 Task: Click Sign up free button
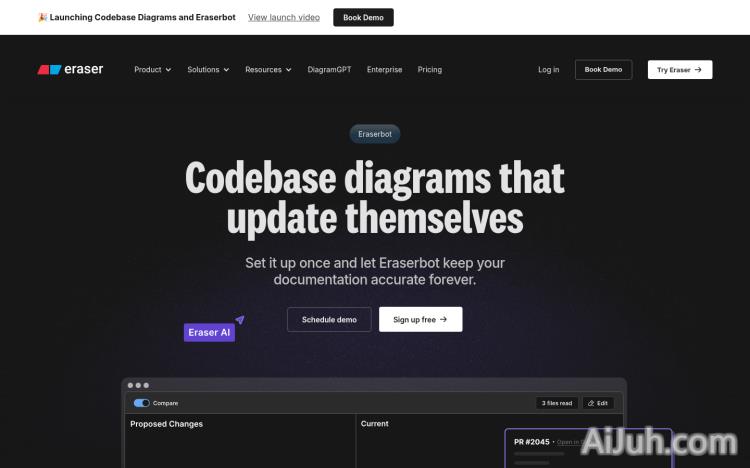pos(420,320)
